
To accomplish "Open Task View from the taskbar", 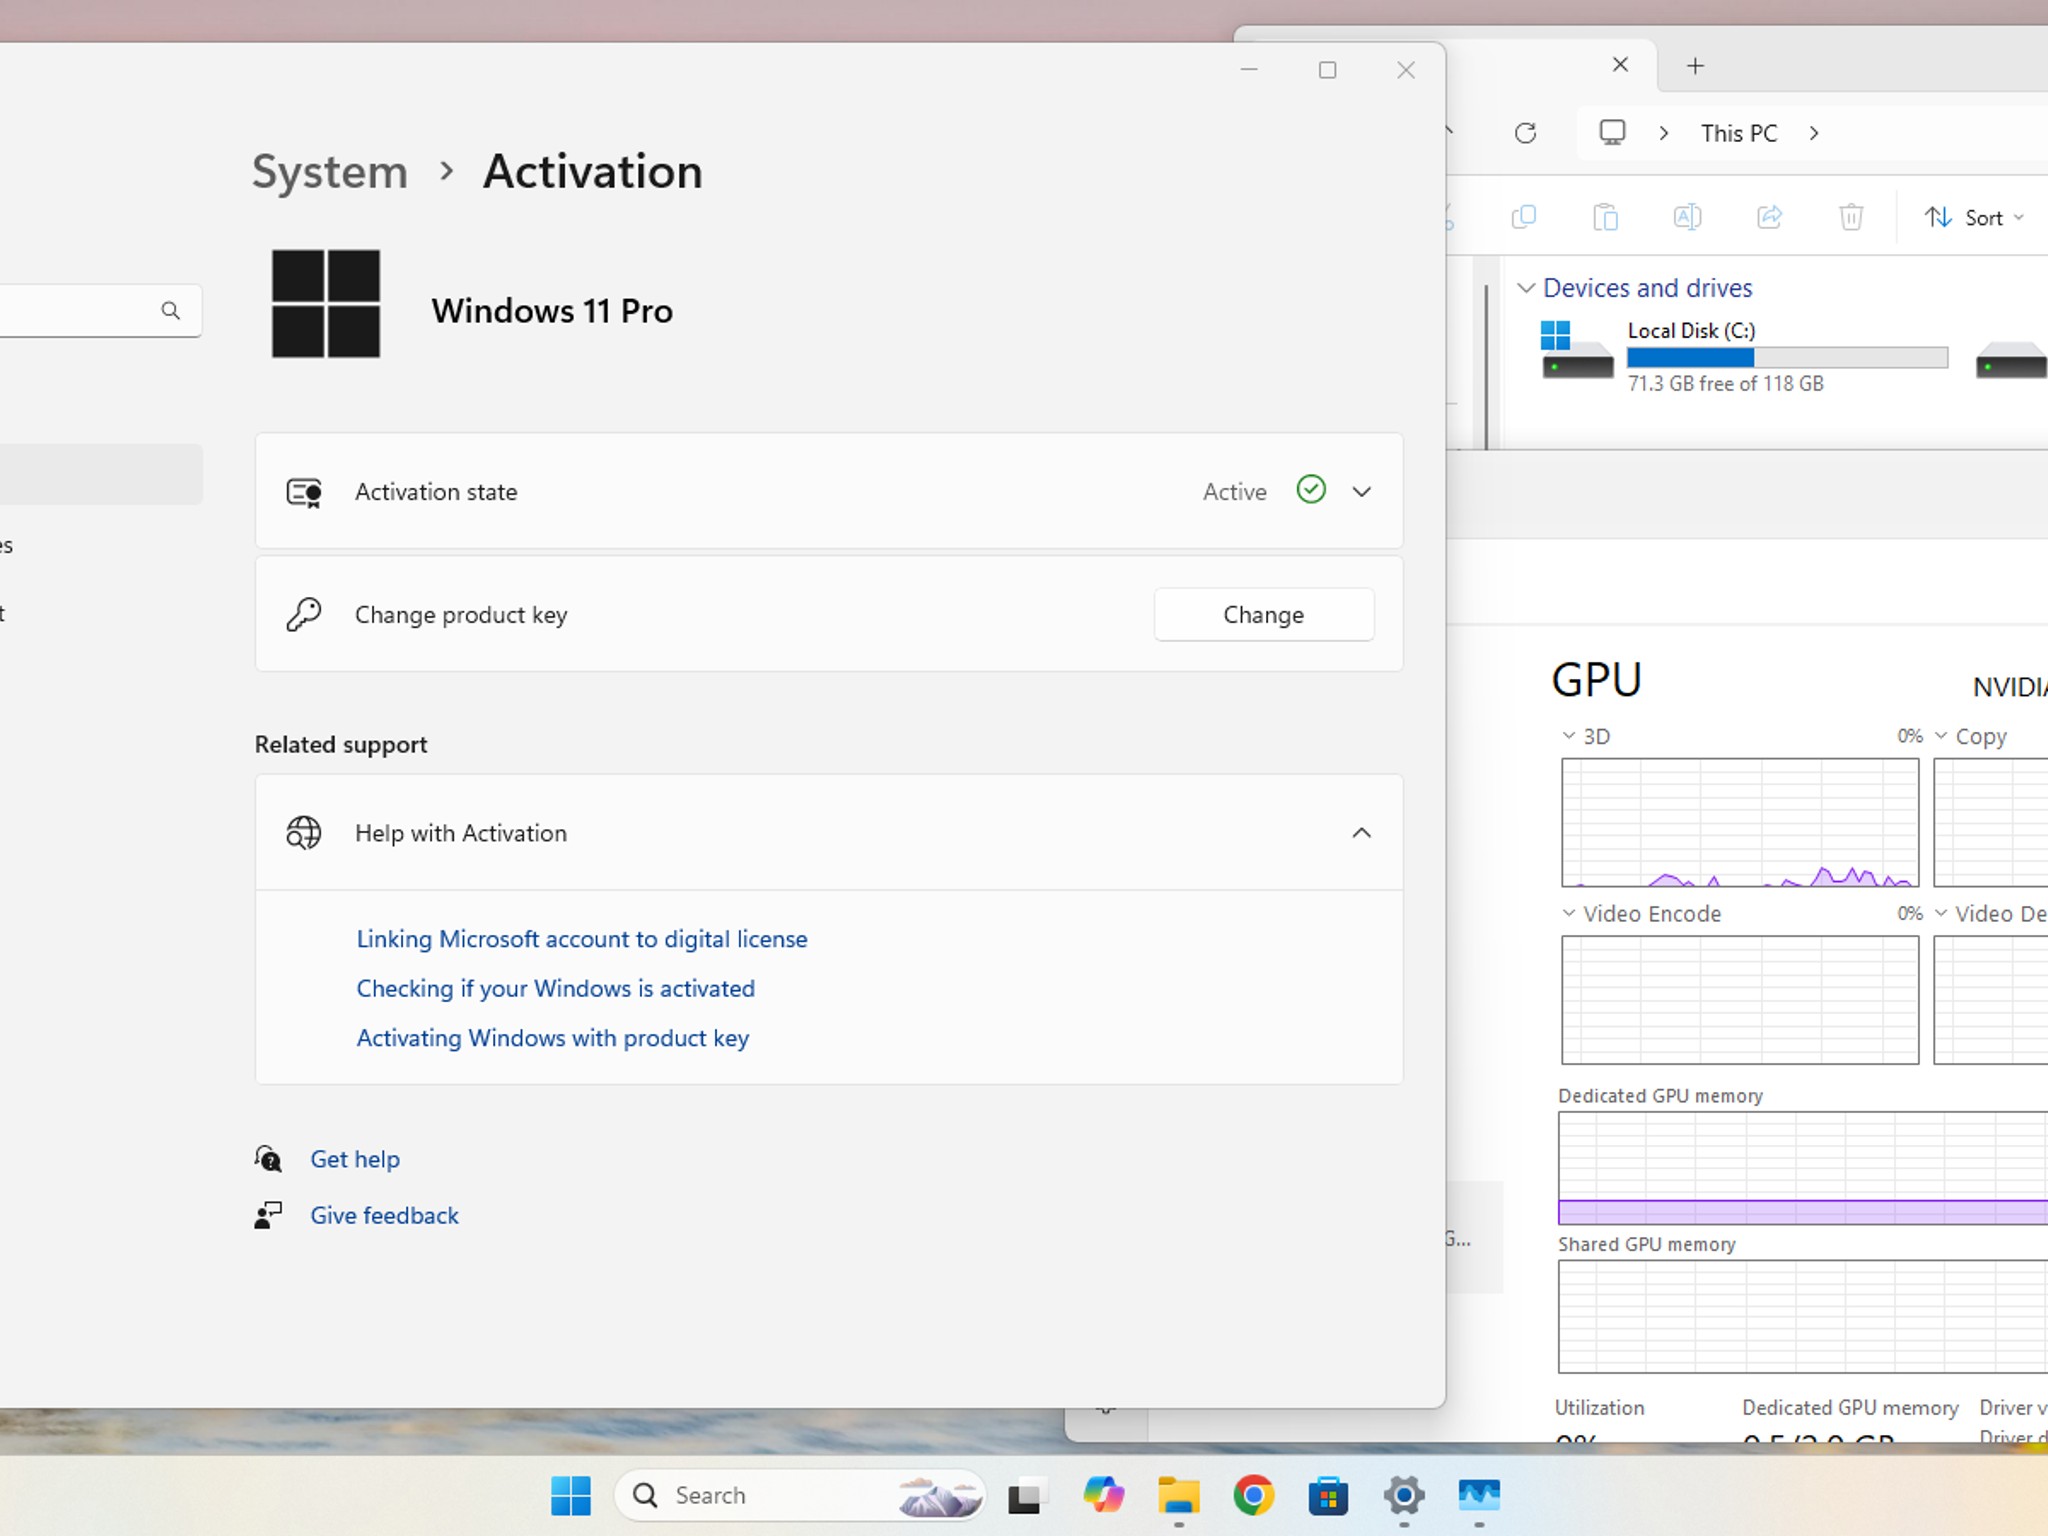I will (x=1025, y=1496).
